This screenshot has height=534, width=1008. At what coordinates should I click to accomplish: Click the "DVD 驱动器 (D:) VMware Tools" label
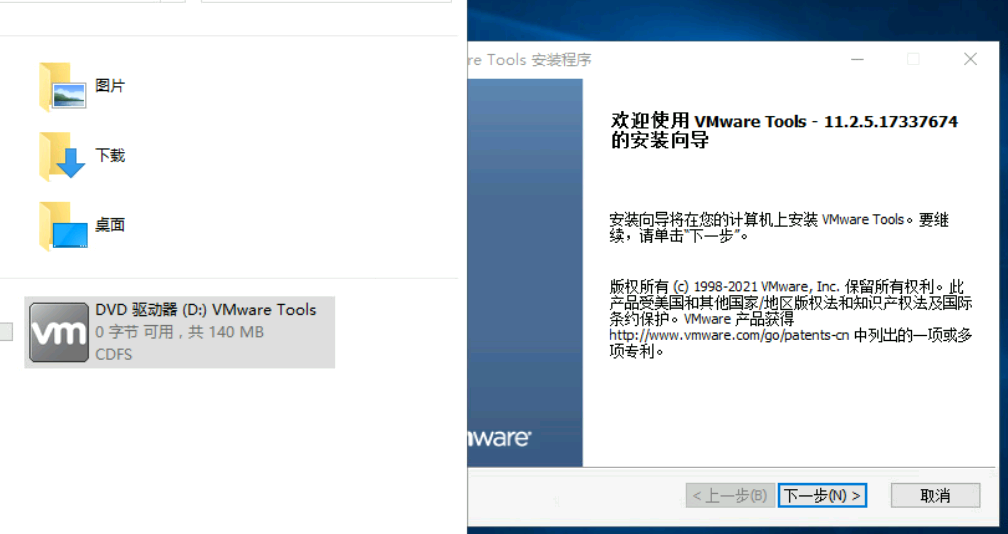[x=205, y=310]
